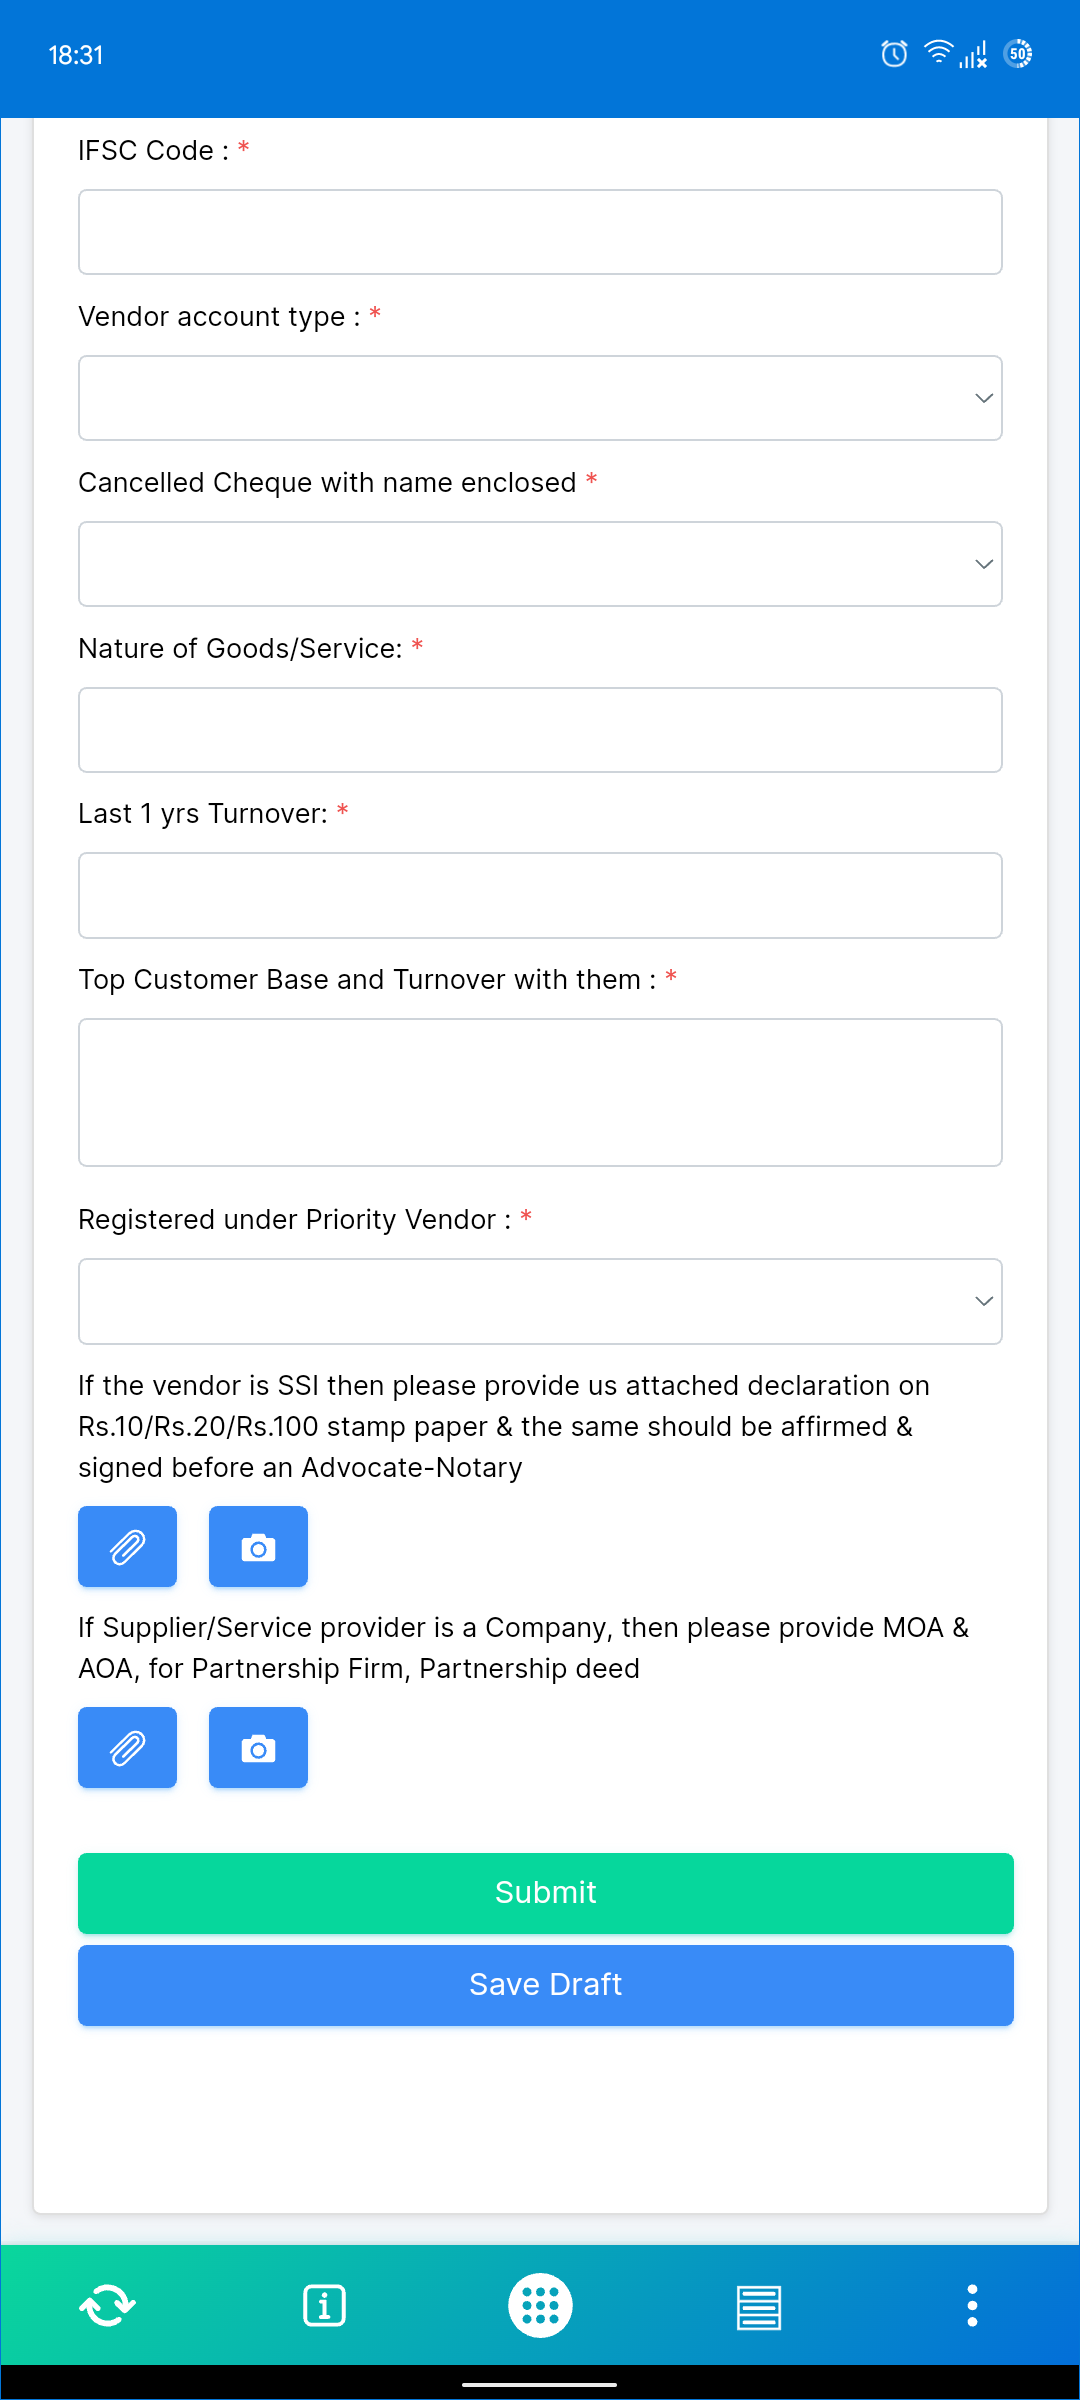1080x2400 pixels.
Task: Capture declaration photo with camera icon
Action: click(x=258, y=1546)
